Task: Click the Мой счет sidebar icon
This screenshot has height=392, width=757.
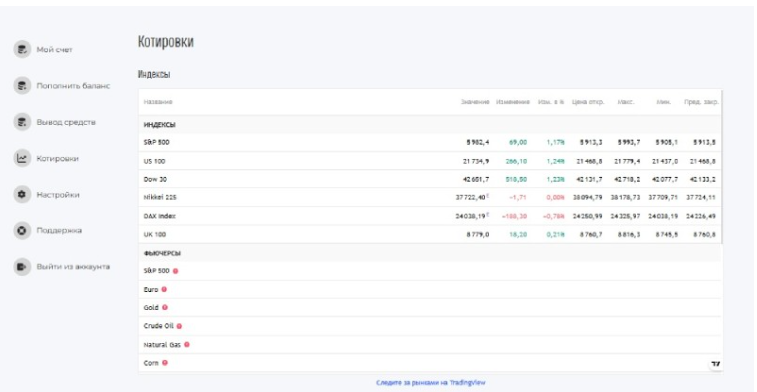Action: (22, 49)
